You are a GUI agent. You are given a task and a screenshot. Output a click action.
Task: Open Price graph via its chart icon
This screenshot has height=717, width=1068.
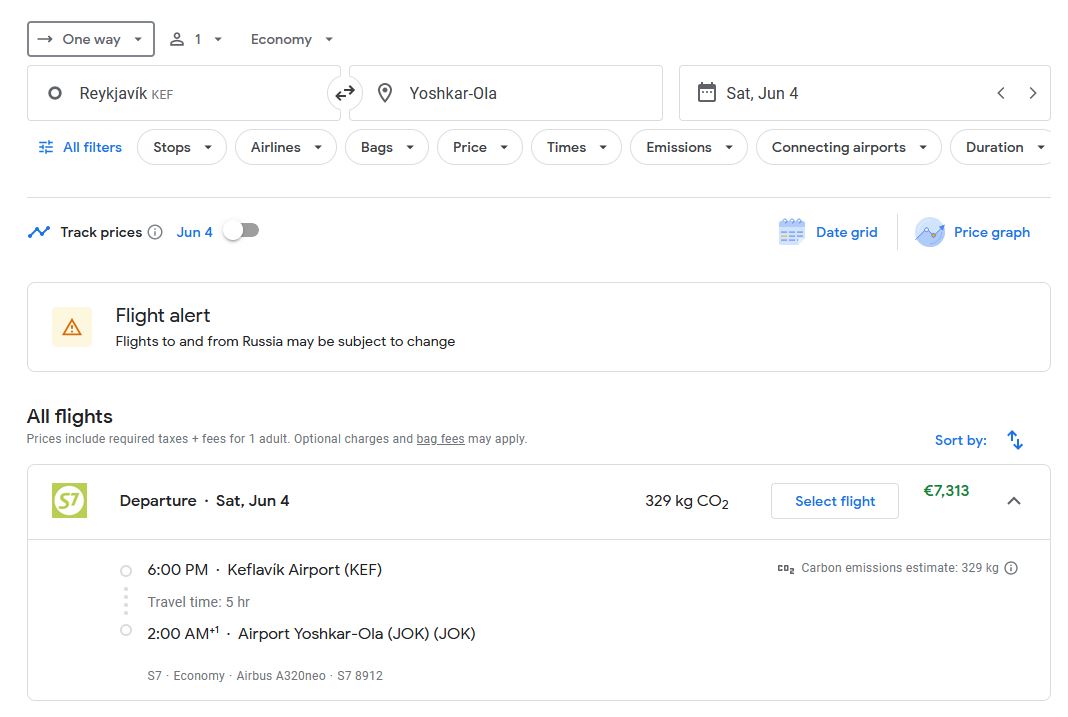pos(930,232)
